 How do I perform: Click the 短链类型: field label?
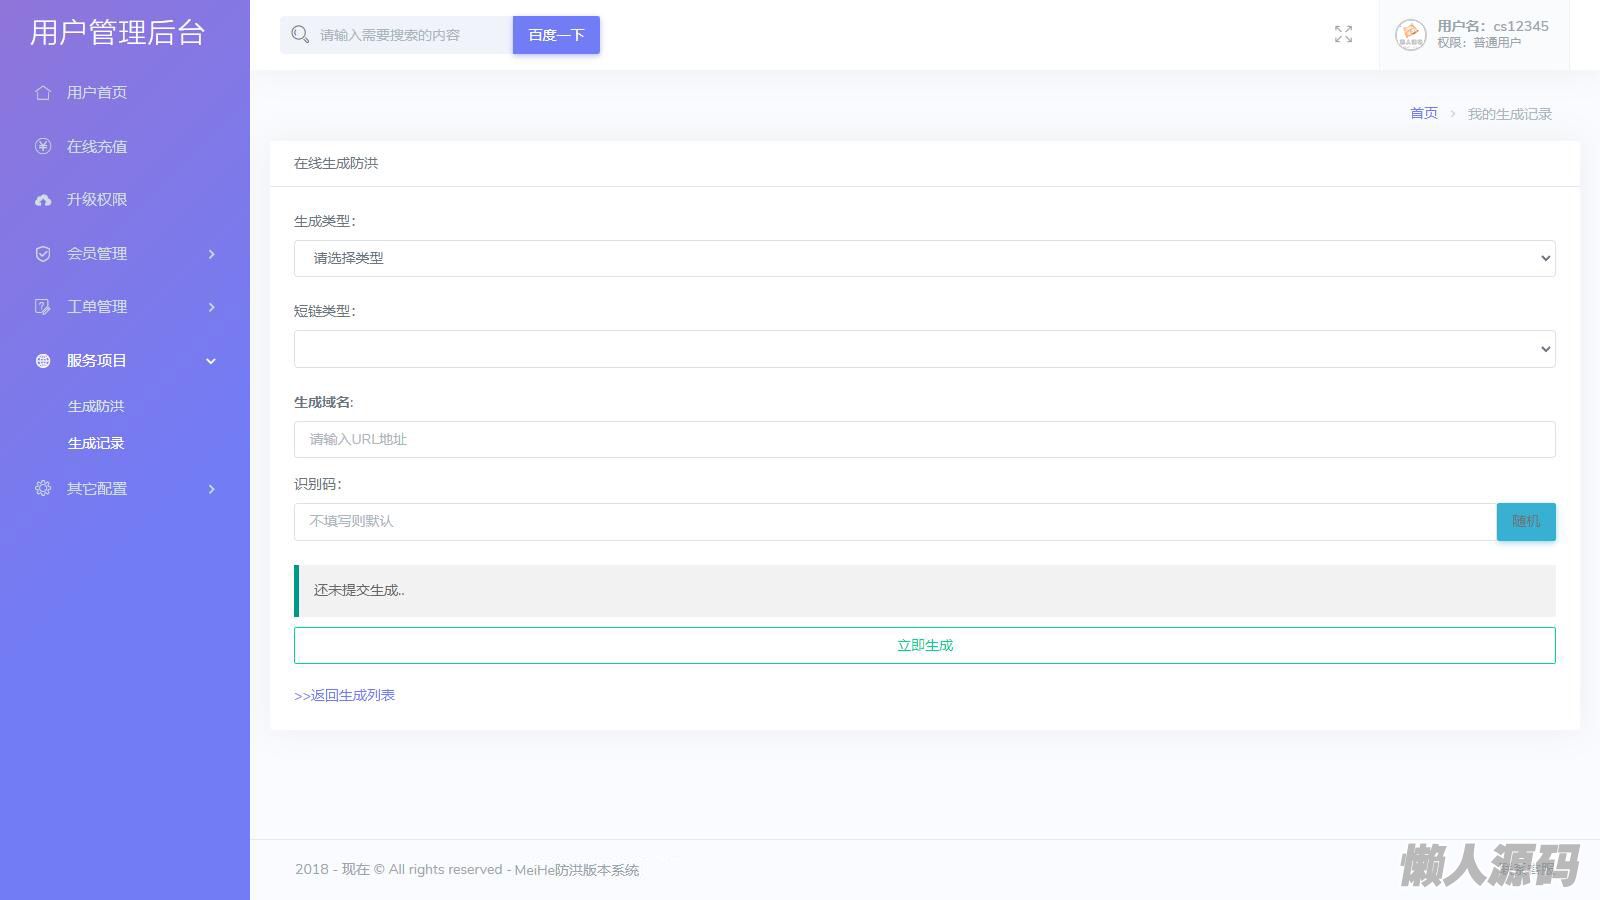point(325,311)
